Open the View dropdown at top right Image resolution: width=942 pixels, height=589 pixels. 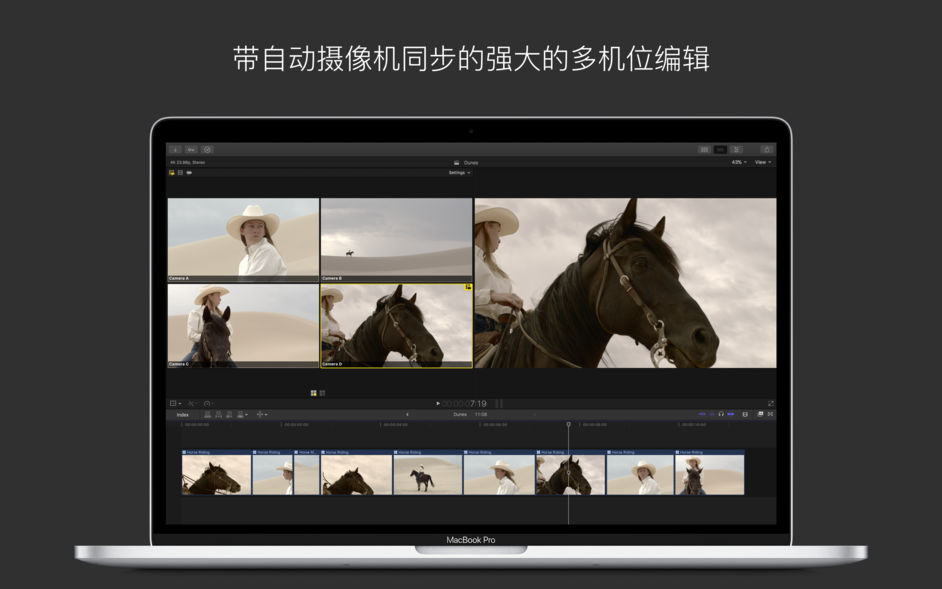[x=760, y=161]
